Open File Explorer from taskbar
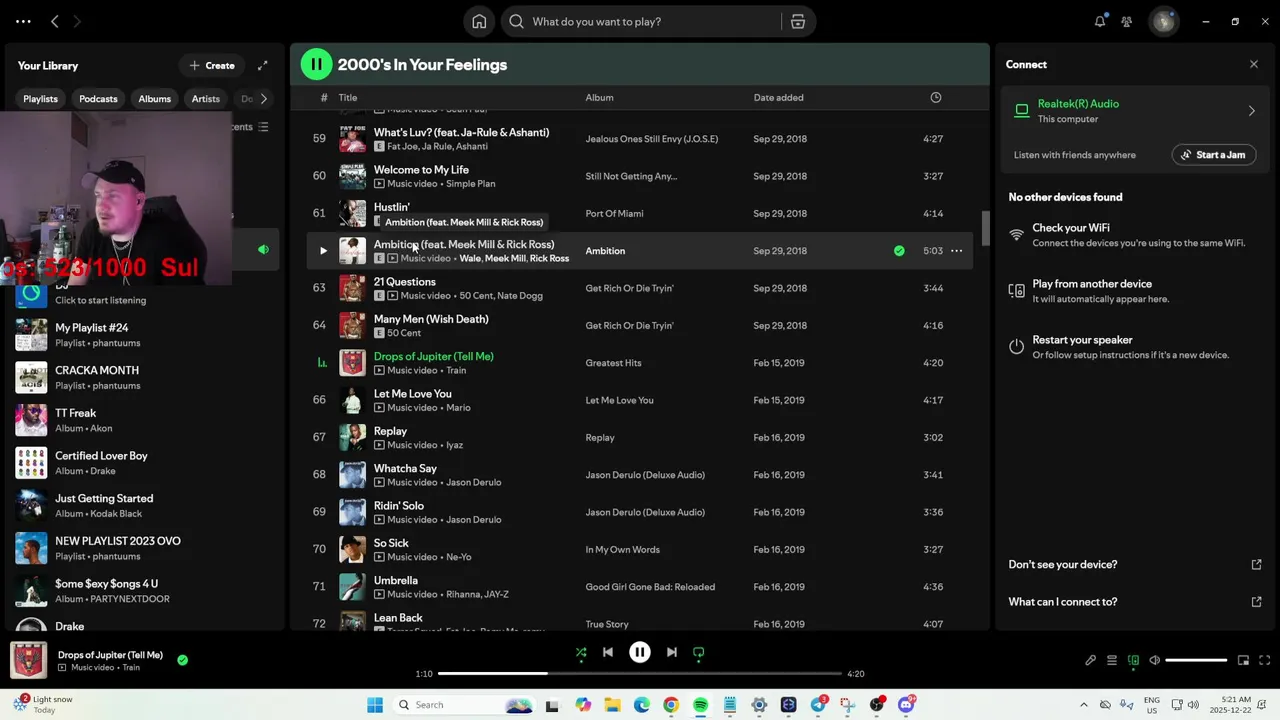This screenshot has width=1280, height=720. coord(612,705)
